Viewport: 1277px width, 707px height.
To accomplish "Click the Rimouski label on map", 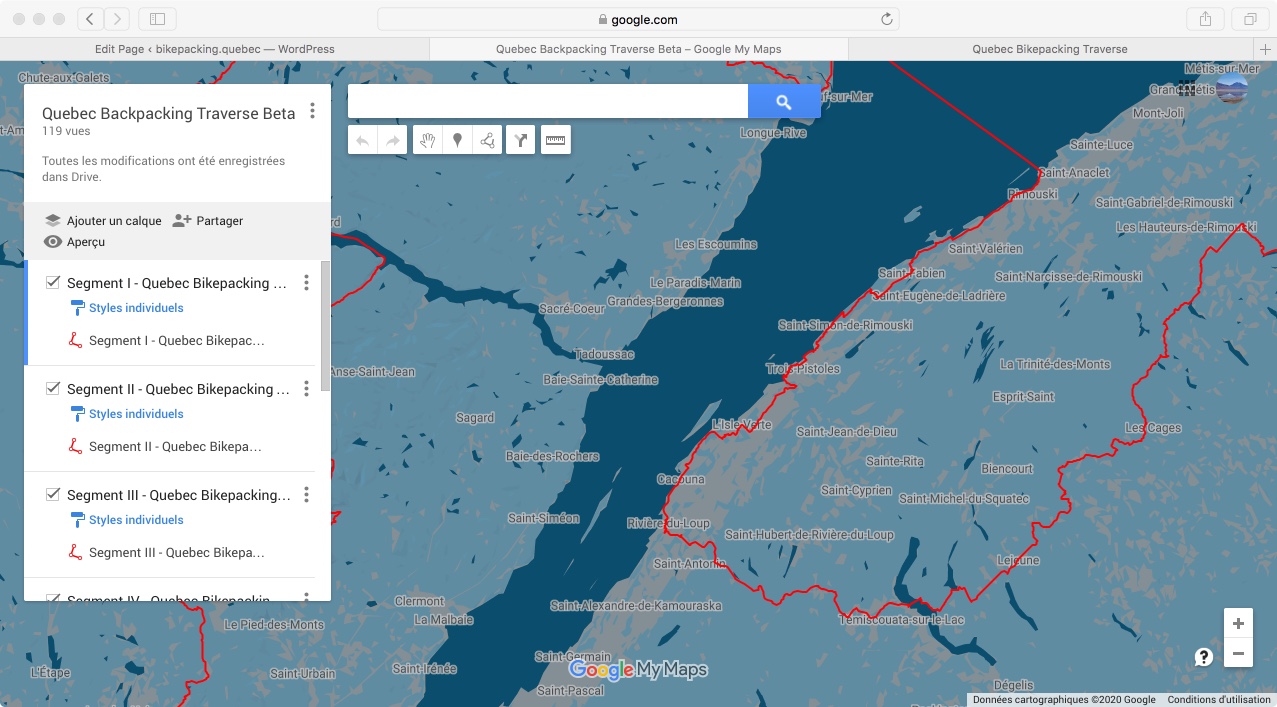I will 1032,194.
